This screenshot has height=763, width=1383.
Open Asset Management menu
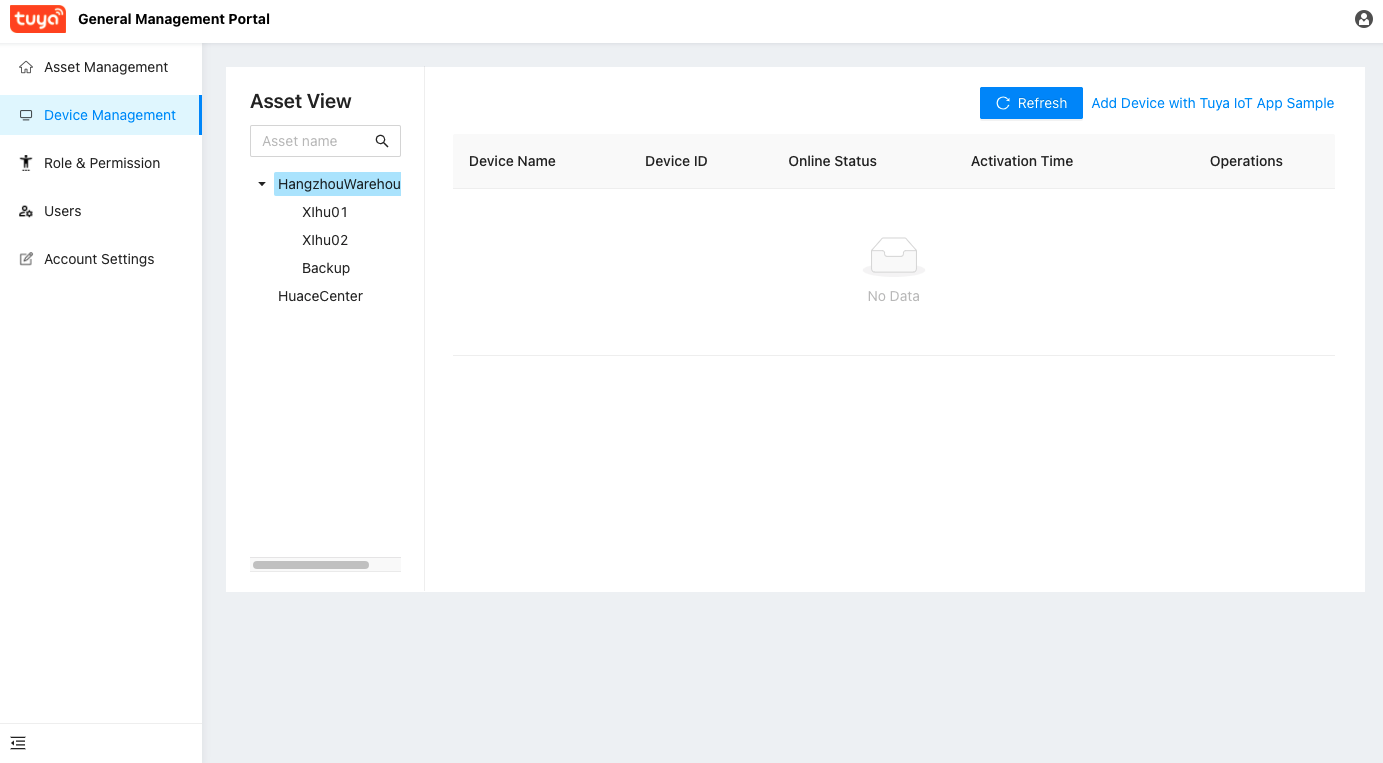click(x=106, y=67)
